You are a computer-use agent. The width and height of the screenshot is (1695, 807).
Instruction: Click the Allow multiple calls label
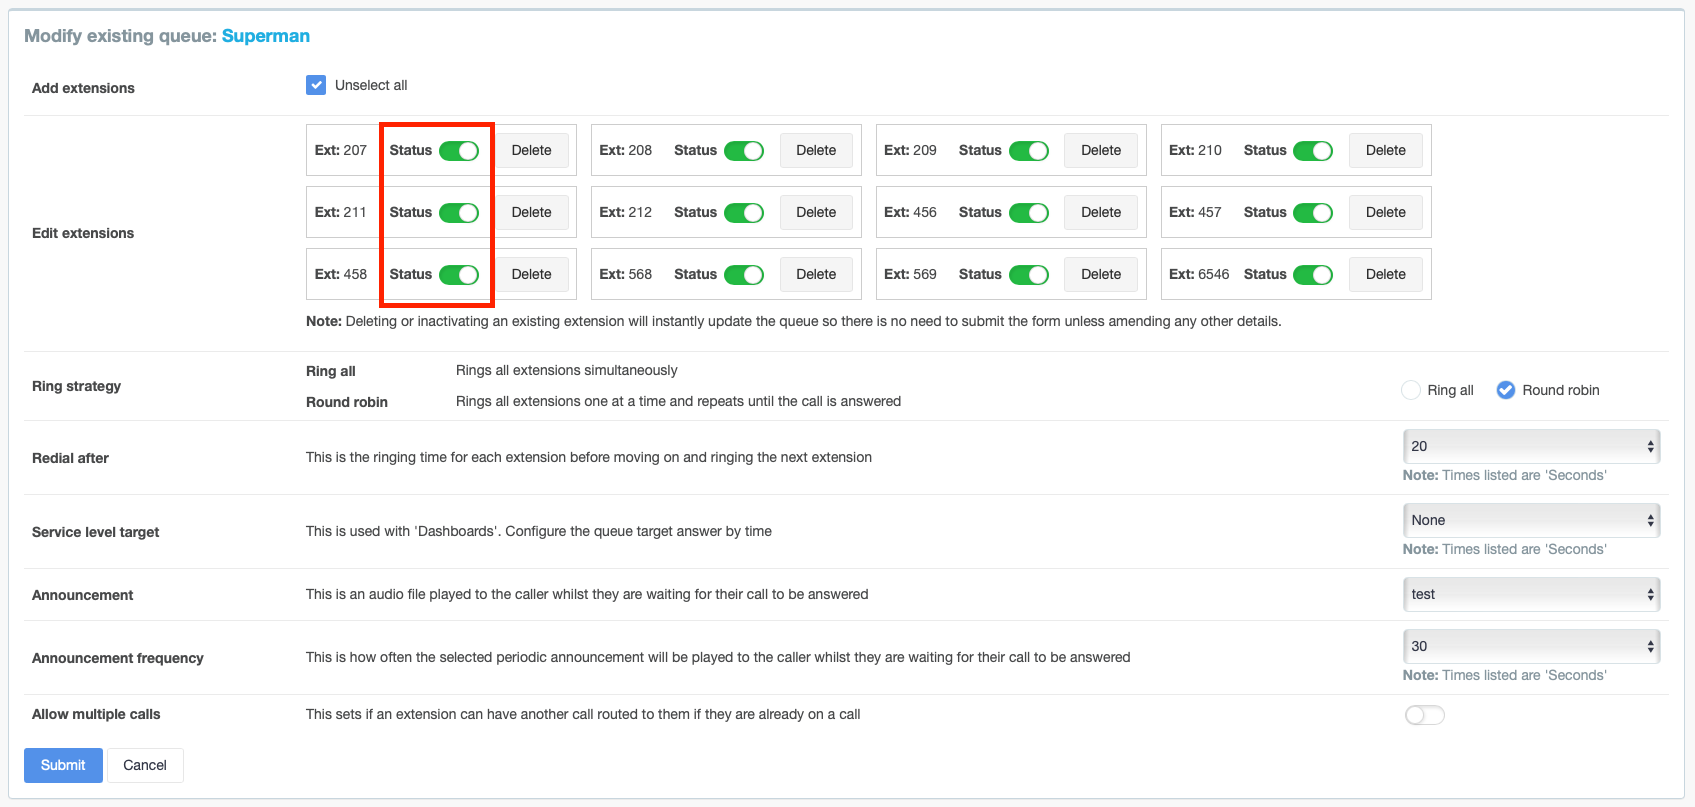[96, 714]
